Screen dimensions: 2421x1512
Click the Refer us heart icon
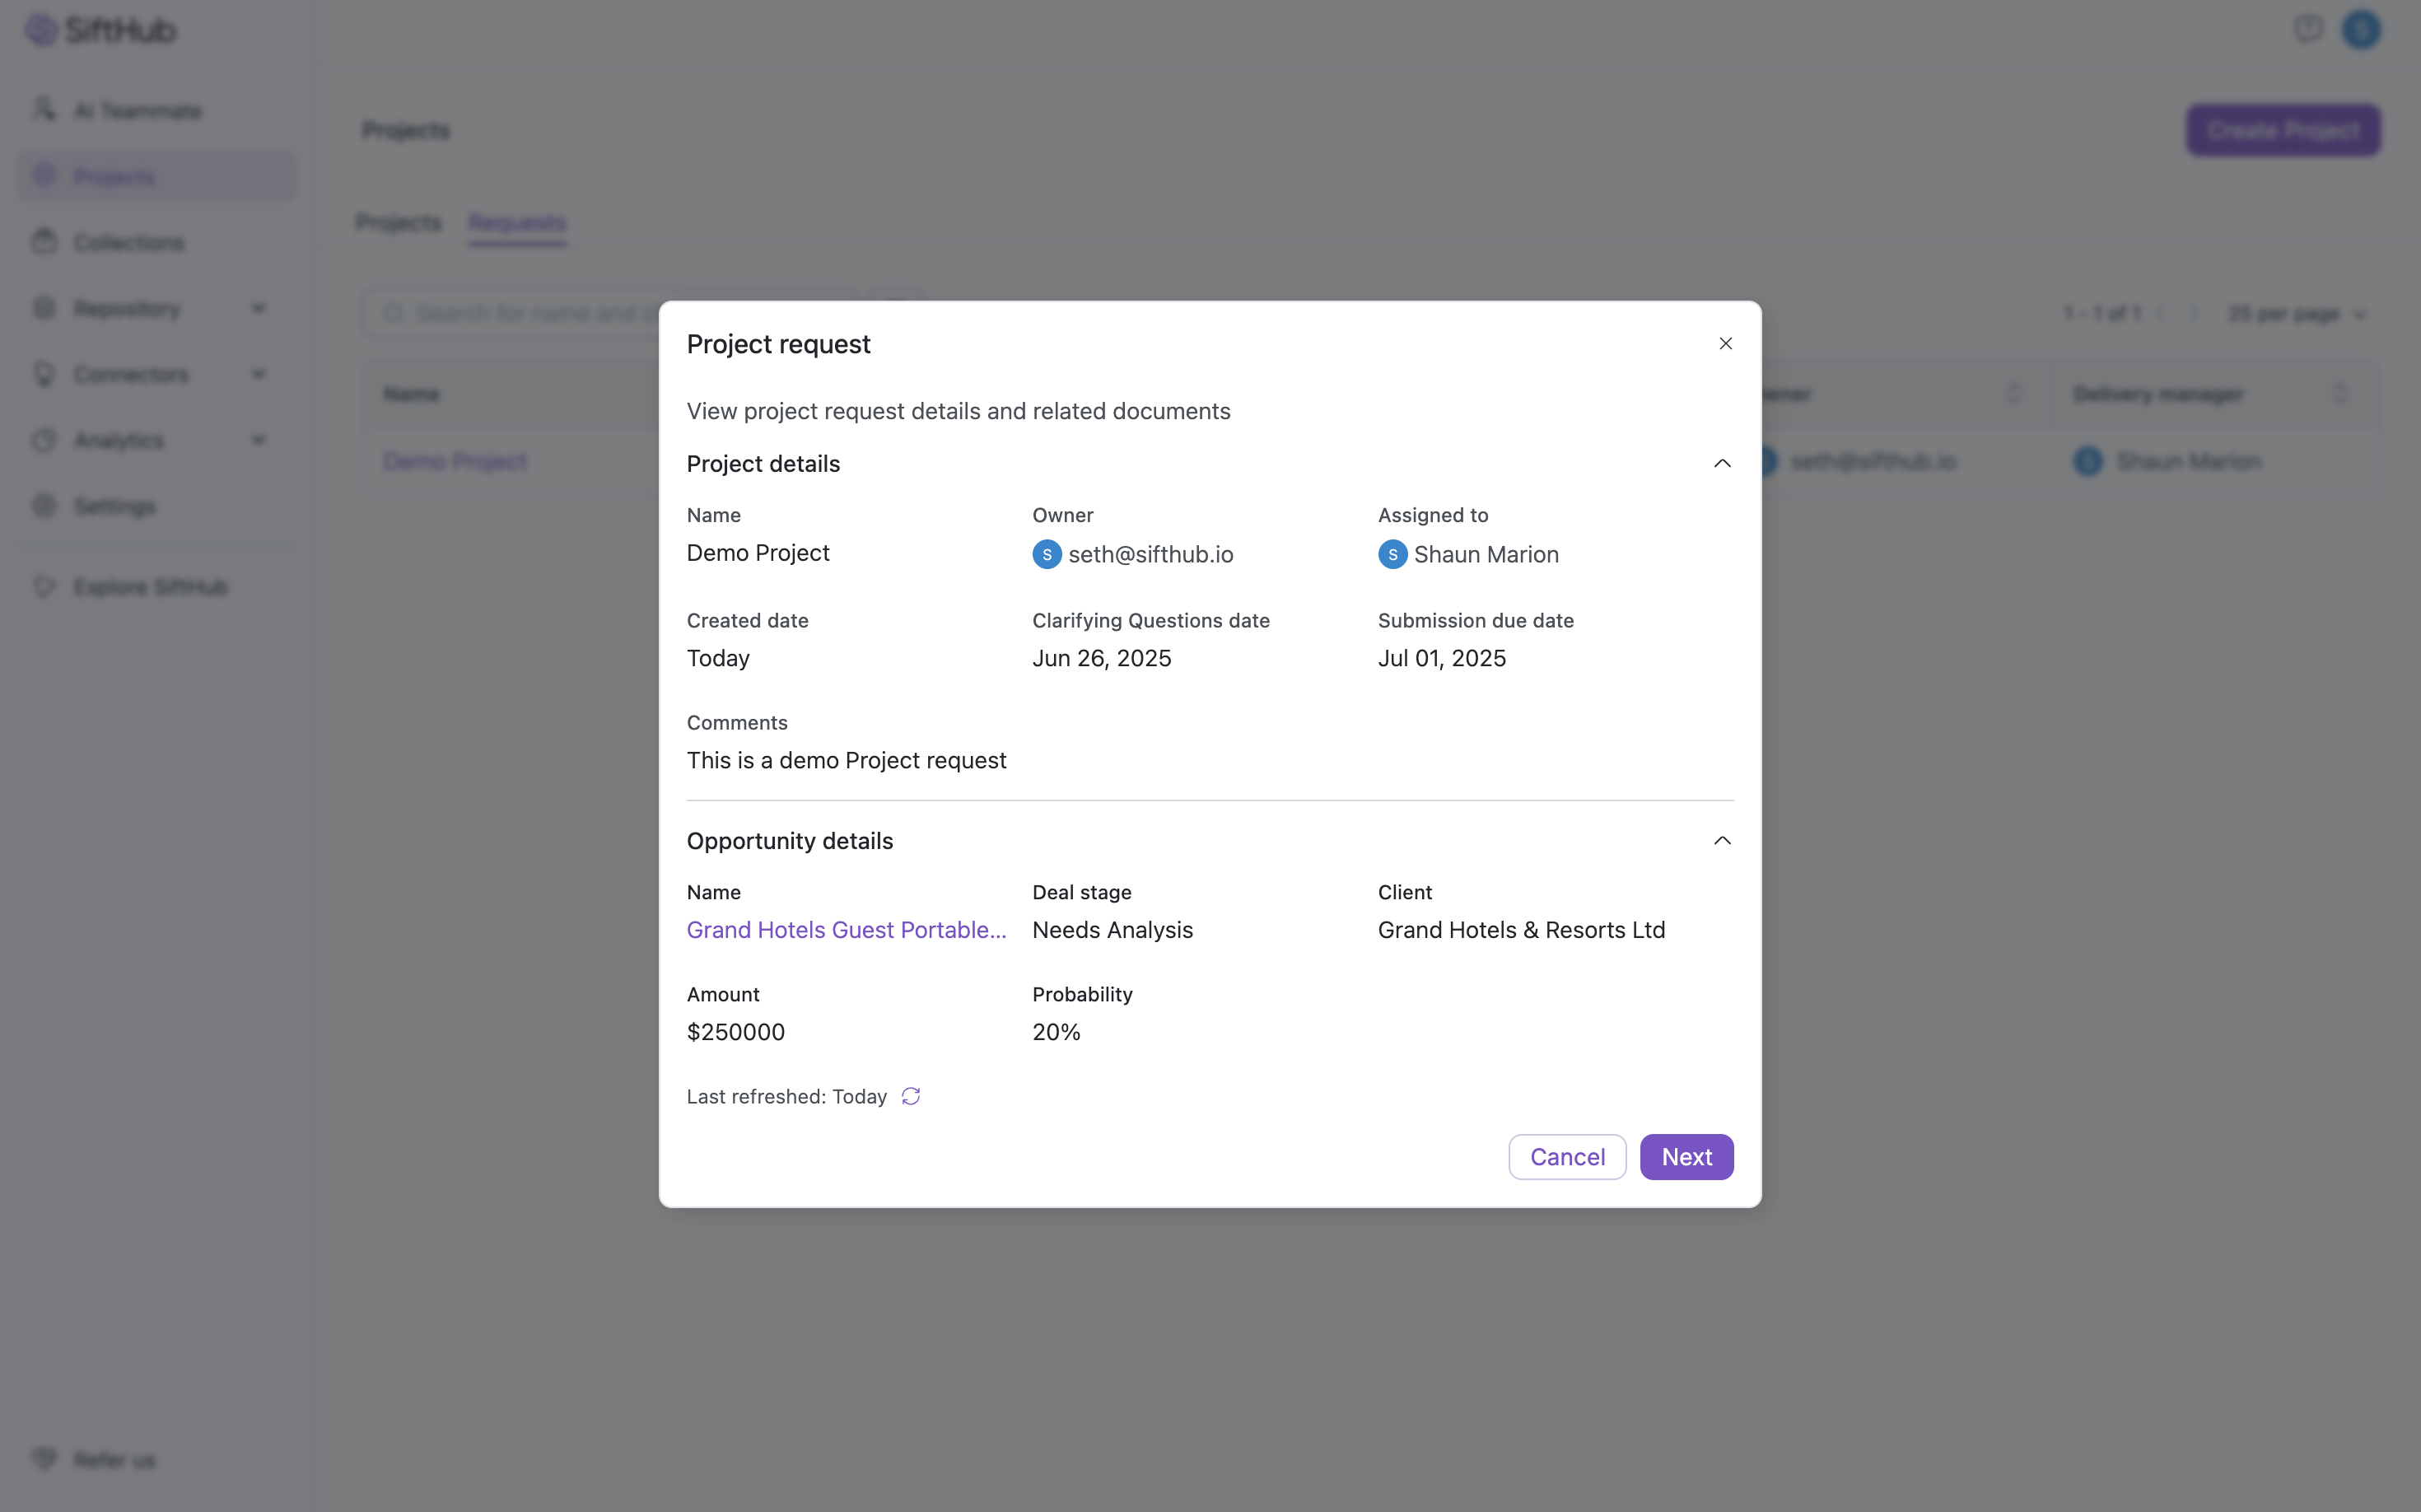point(44,1458)
